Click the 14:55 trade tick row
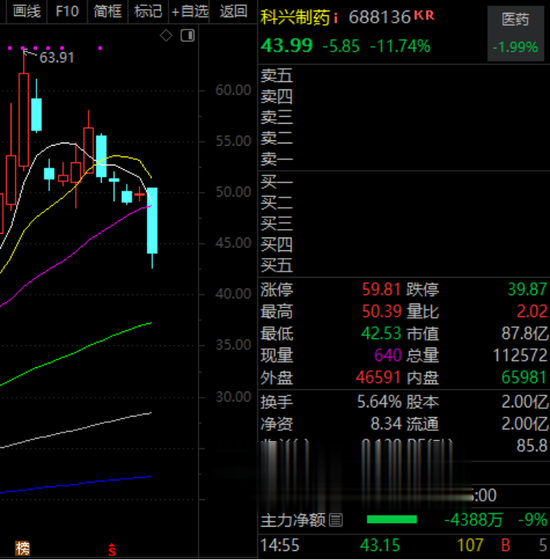This screenshot has height=560, width=550. (x=404, y=545)
